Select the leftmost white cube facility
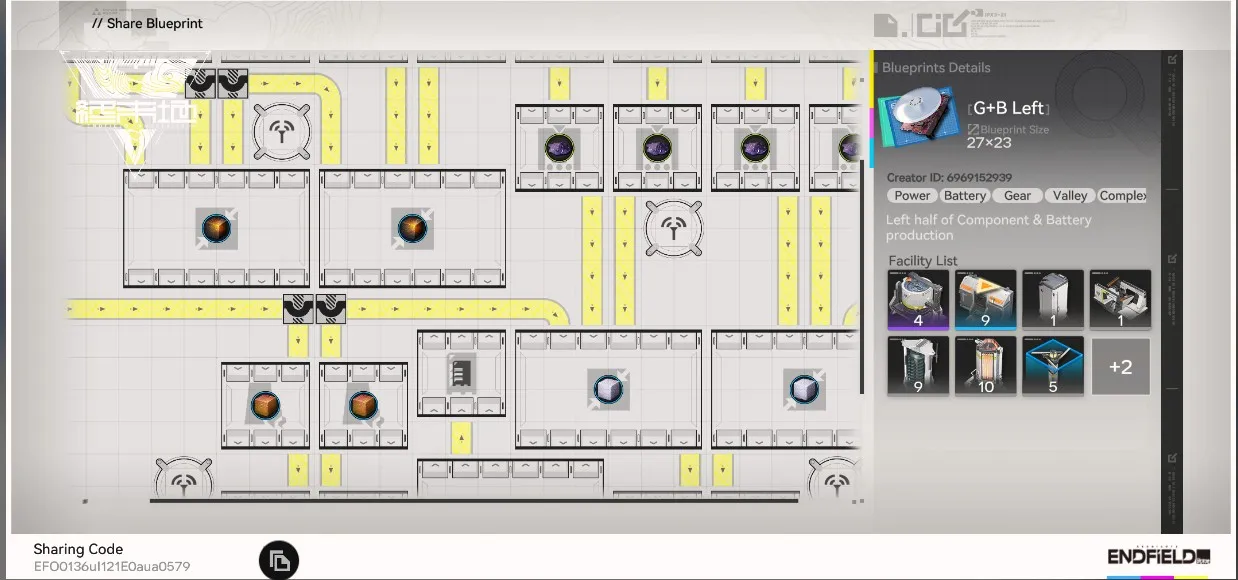Viewport: 1238px width, 580px height. [608, 389]
